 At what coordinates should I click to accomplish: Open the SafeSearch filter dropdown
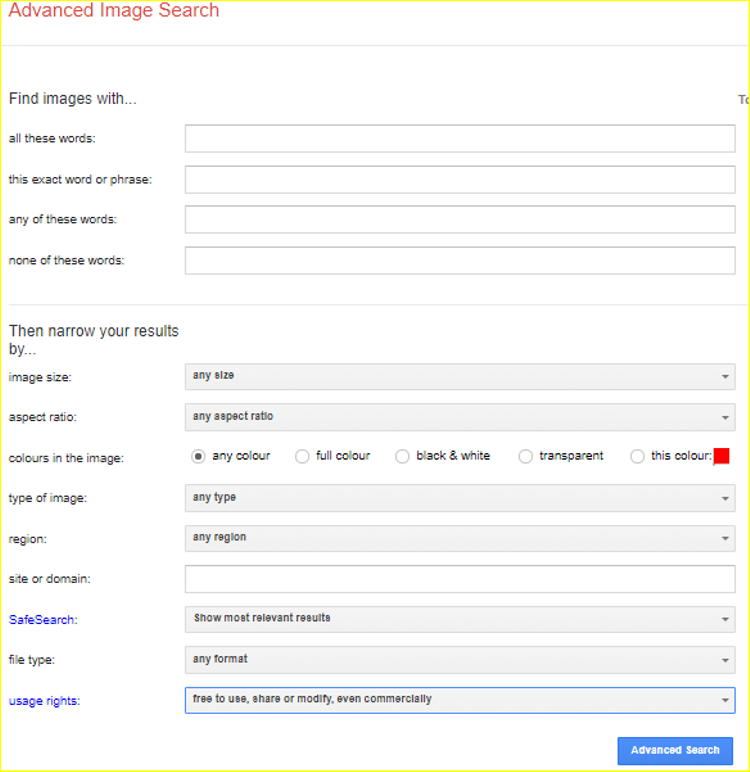(x=460, y=619)
